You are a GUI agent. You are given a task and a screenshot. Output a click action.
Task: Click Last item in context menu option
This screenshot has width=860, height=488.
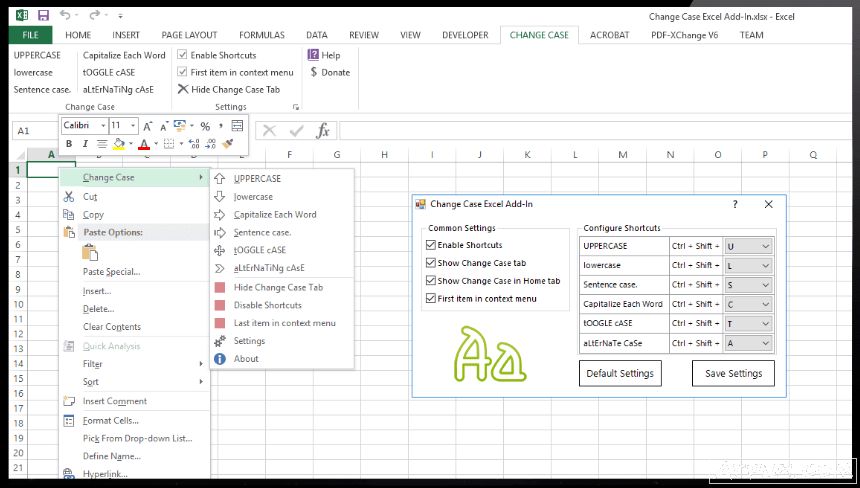click(x=285, y=323)
